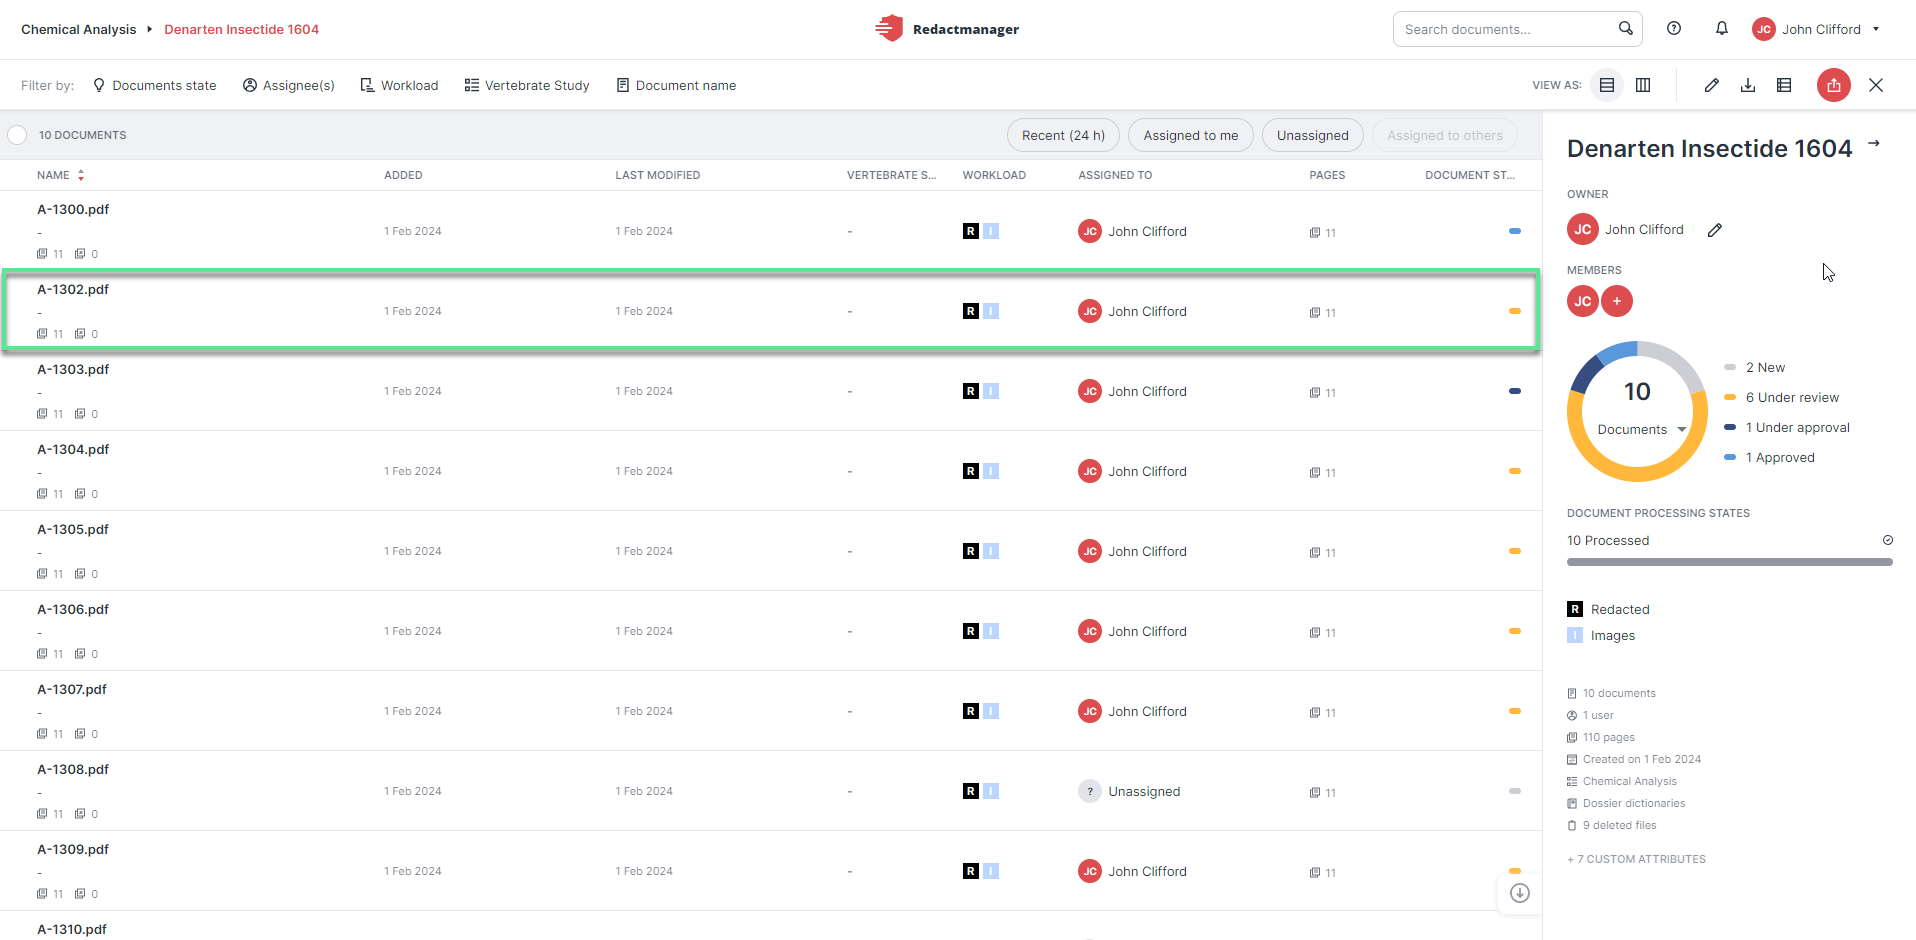The height and width of the screenshot is (940, 1916).
Task: Sort by WORKLOAD column header
Action: pos(994,175)
